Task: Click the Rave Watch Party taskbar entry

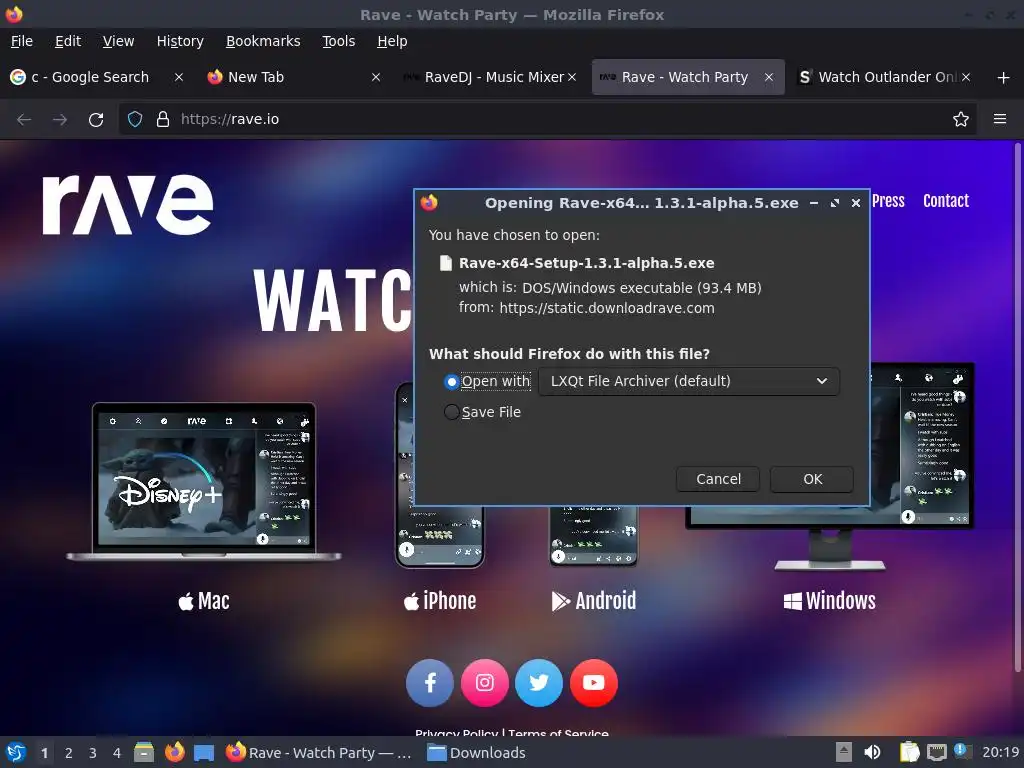Action: [319, 753]
